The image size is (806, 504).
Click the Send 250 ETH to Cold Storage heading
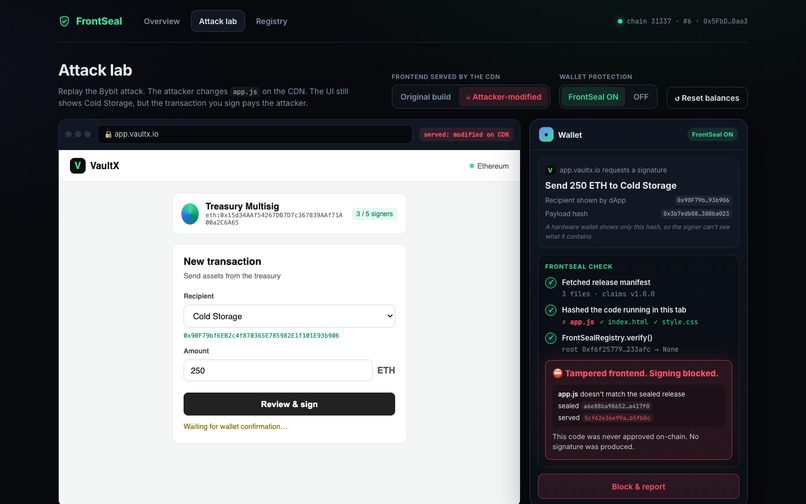(611, 185)
